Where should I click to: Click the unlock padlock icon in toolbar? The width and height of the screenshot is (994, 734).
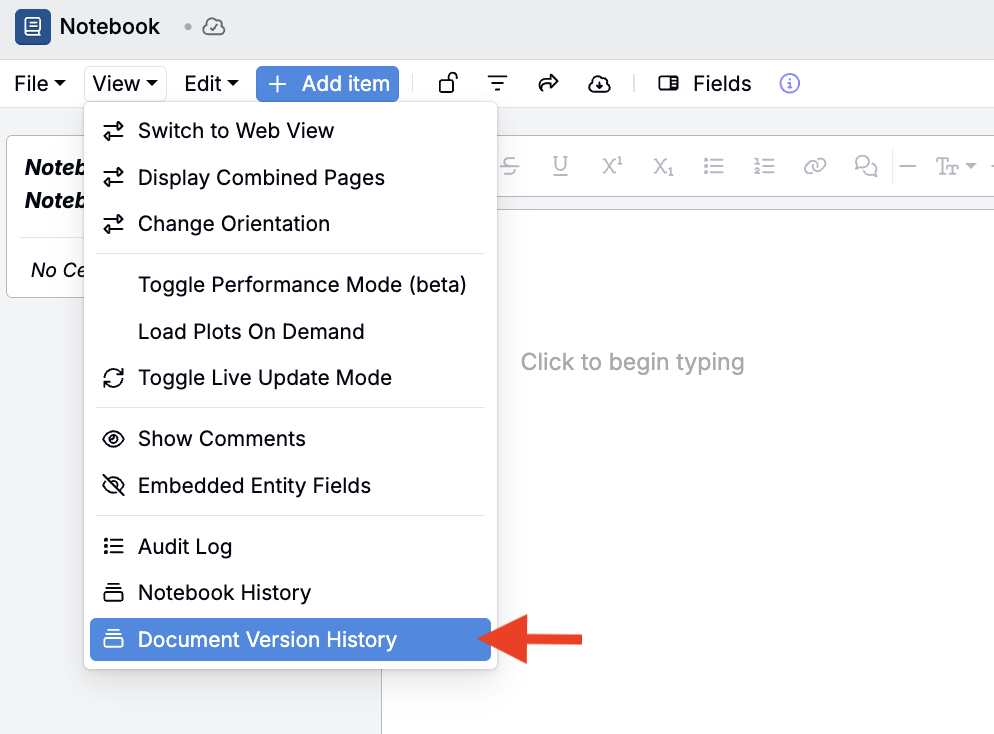pyautogui.click(x=448, y=84)
